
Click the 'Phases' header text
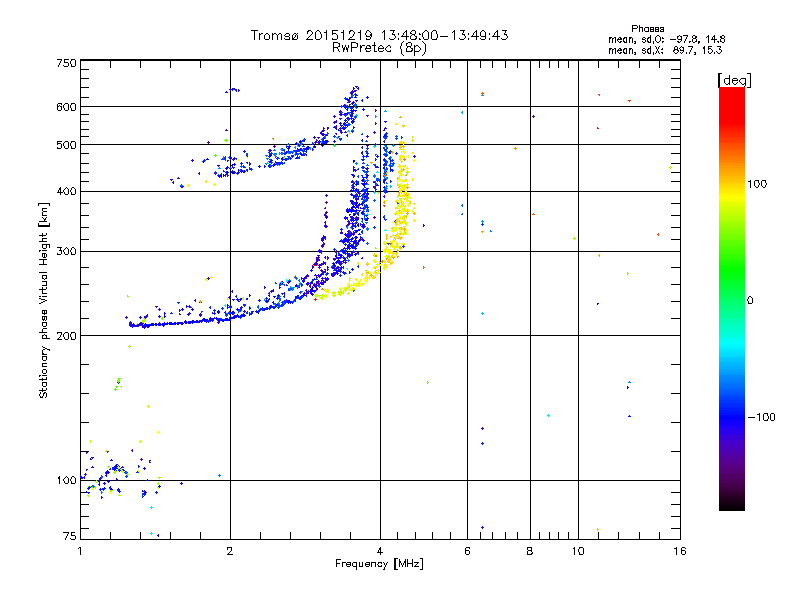click(x=647, y=29)
